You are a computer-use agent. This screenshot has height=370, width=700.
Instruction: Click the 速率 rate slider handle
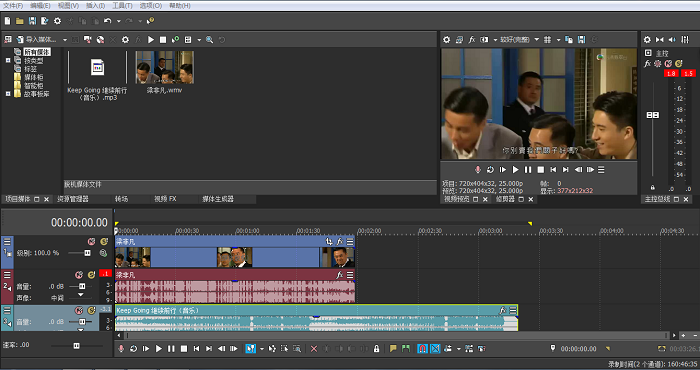[76, 345]
